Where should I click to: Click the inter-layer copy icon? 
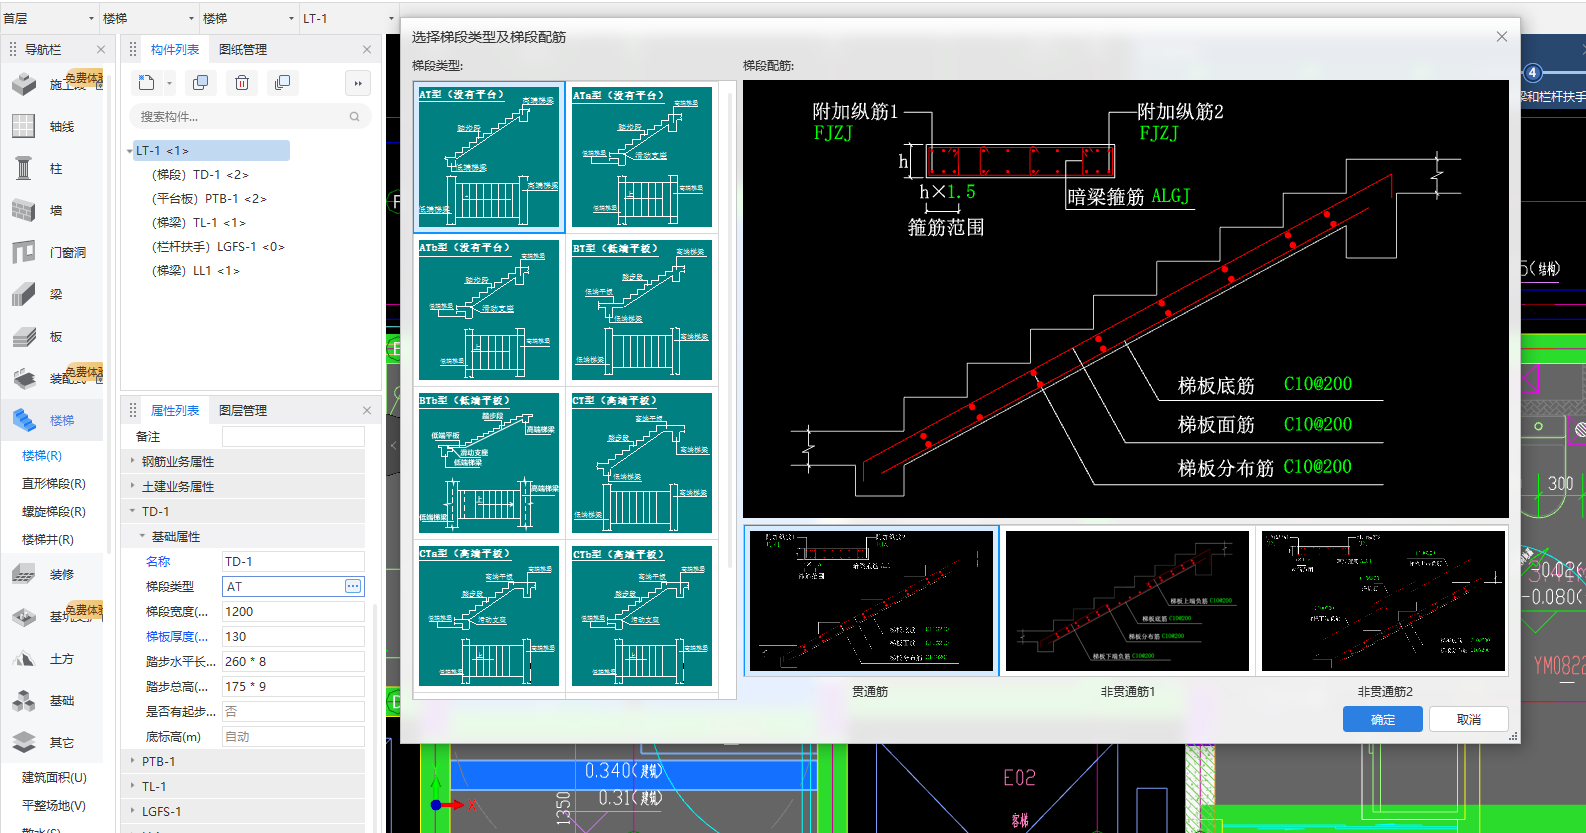click(x=283, y=83)
